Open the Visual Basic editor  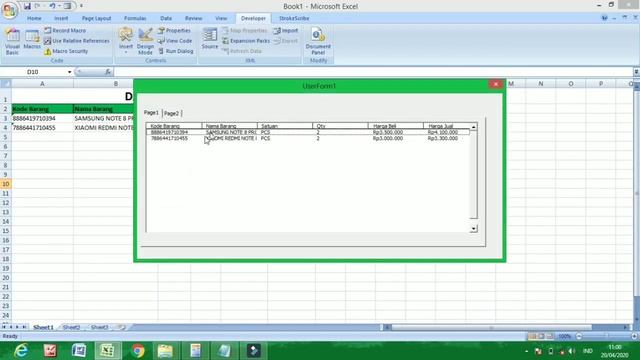pos(12,42)
